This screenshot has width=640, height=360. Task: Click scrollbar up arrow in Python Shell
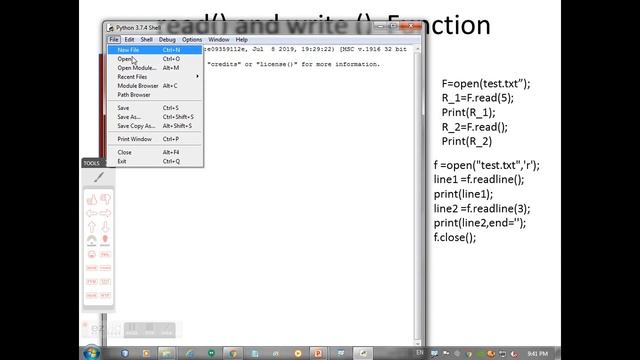417,49
